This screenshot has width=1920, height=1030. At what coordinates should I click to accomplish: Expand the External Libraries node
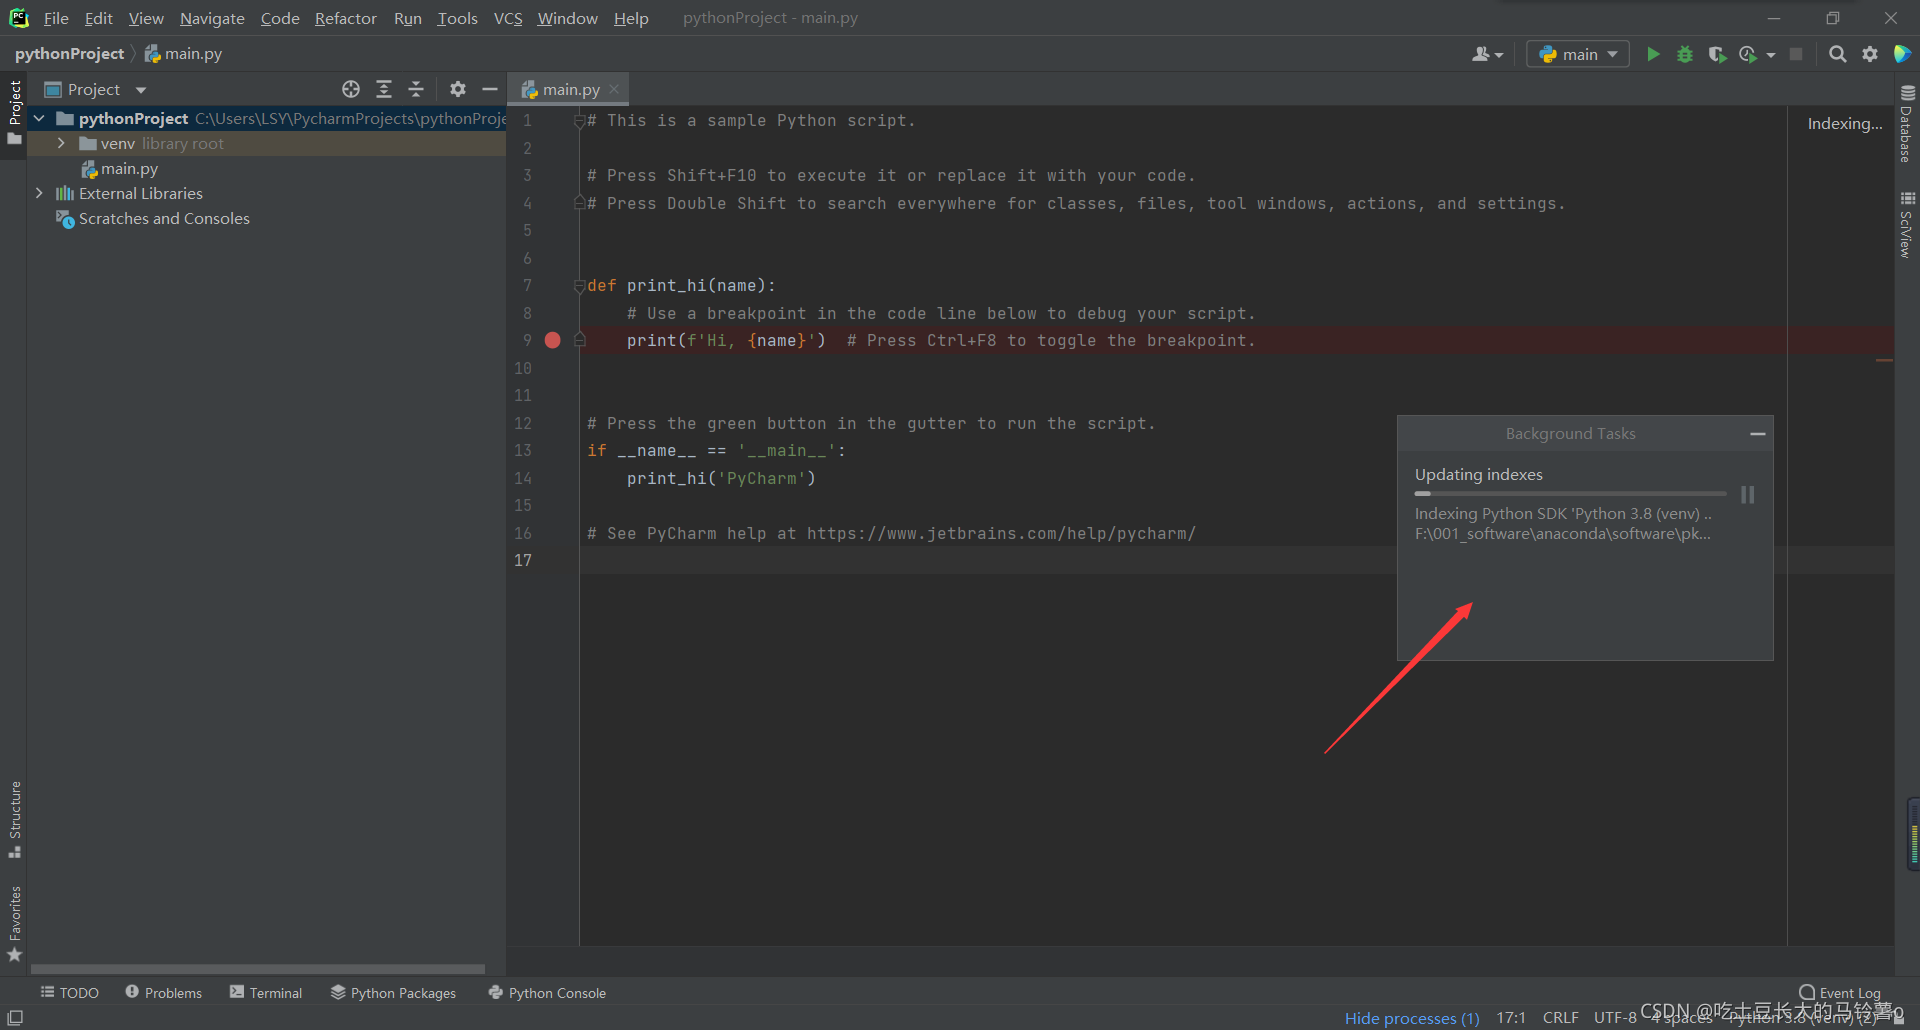40,193
